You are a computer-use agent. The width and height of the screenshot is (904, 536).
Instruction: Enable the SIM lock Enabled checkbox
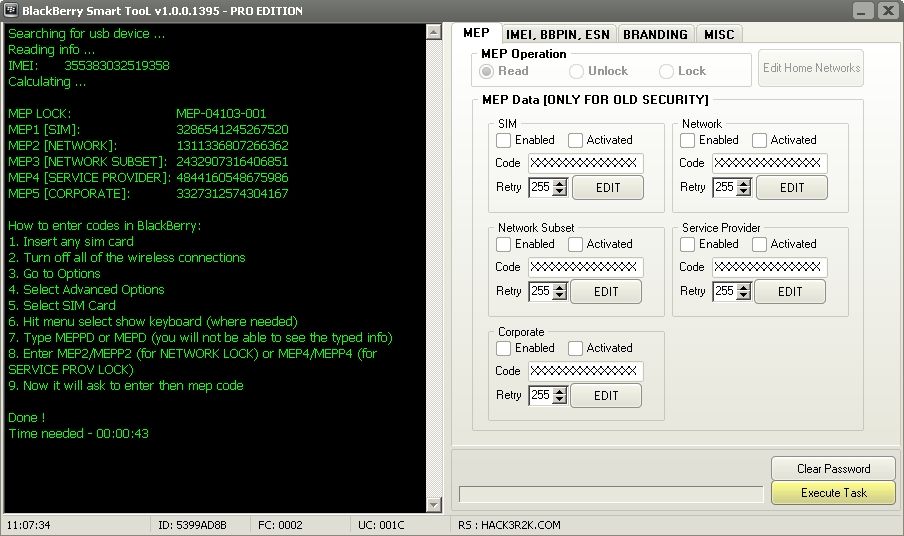[504, 140]
